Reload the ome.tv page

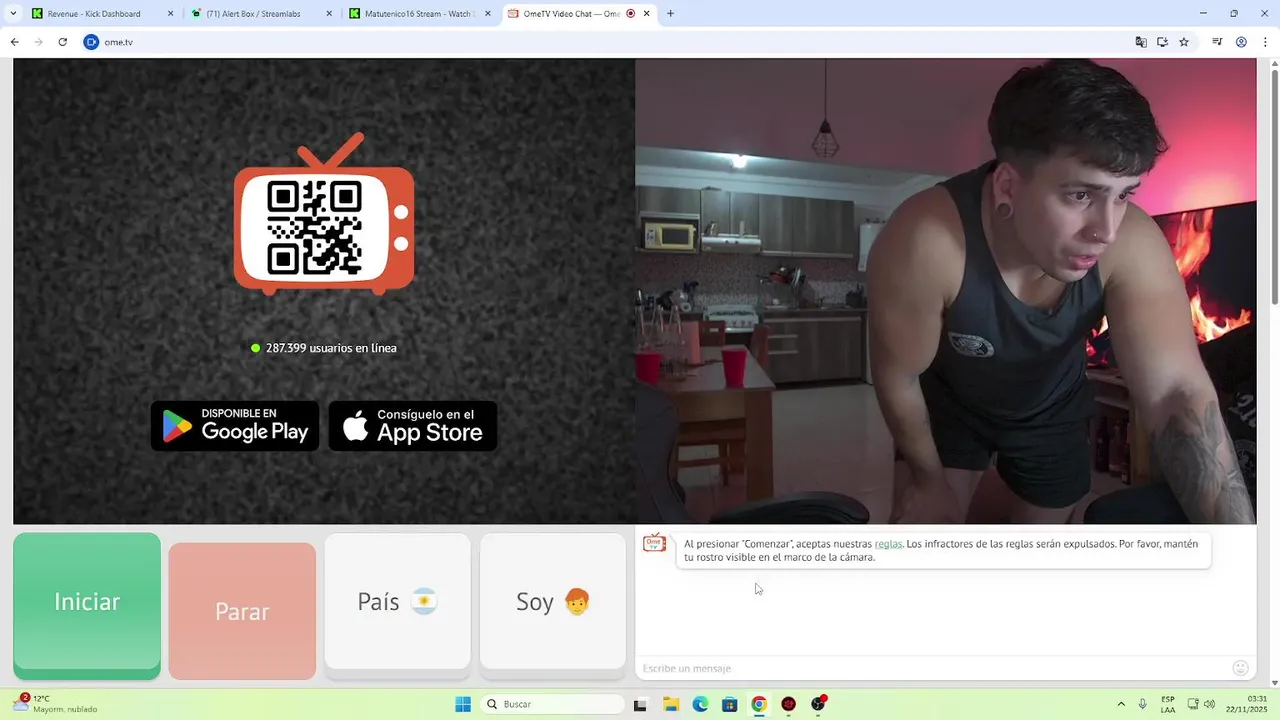tap(62, 42)
